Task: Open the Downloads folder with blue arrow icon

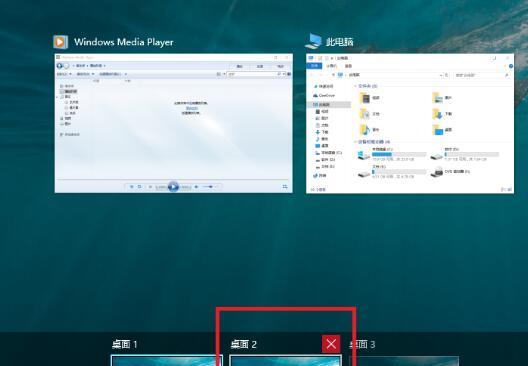Action: [x=437, y=114]
